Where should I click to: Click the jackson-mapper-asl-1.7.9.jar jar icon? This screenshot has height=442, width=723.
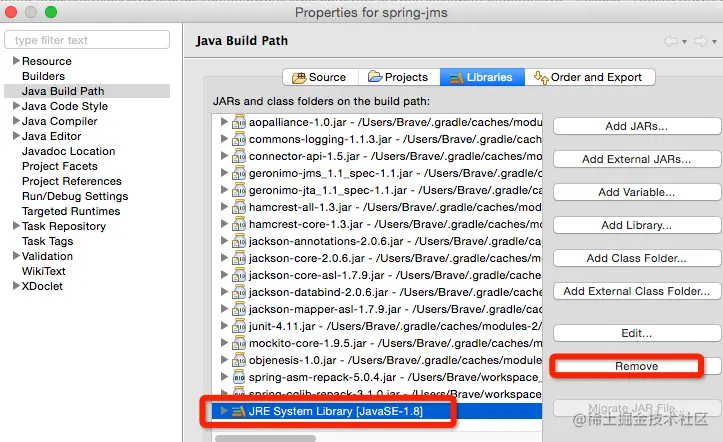(x=238, y=309)
